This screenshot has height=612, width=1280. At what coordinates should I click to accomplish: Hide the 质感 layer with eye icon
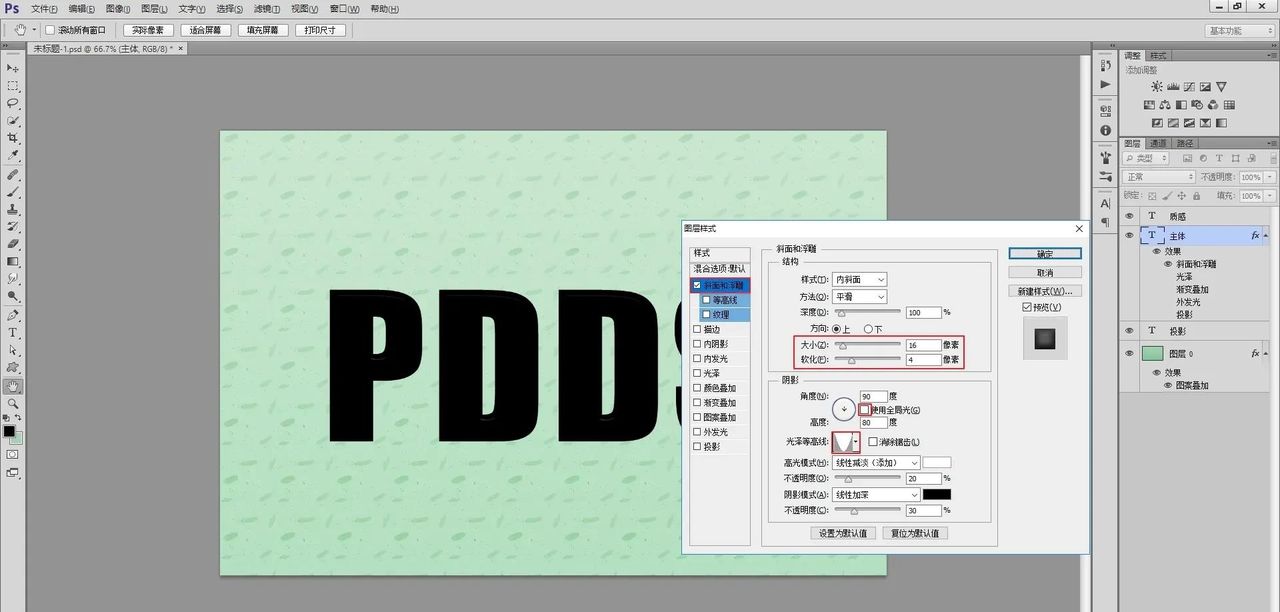click(x=1129, y=216)
